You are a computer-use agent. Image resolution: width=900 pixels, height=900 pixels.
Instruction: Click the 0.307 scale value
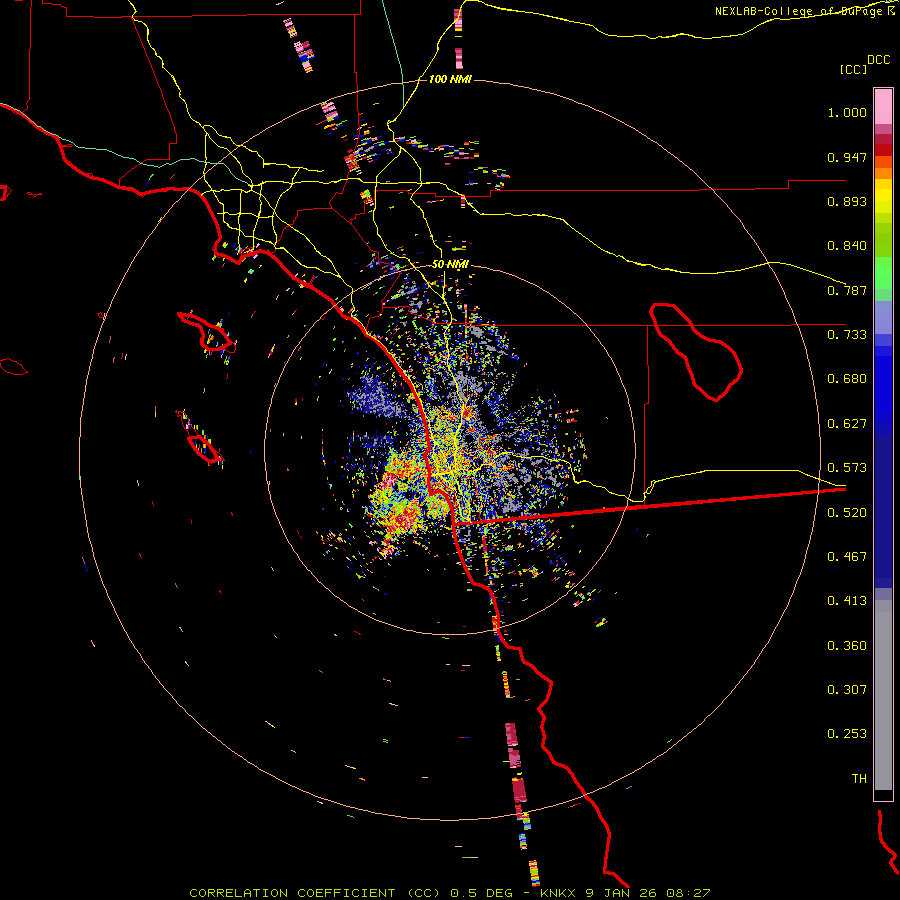tap(847, 690)
